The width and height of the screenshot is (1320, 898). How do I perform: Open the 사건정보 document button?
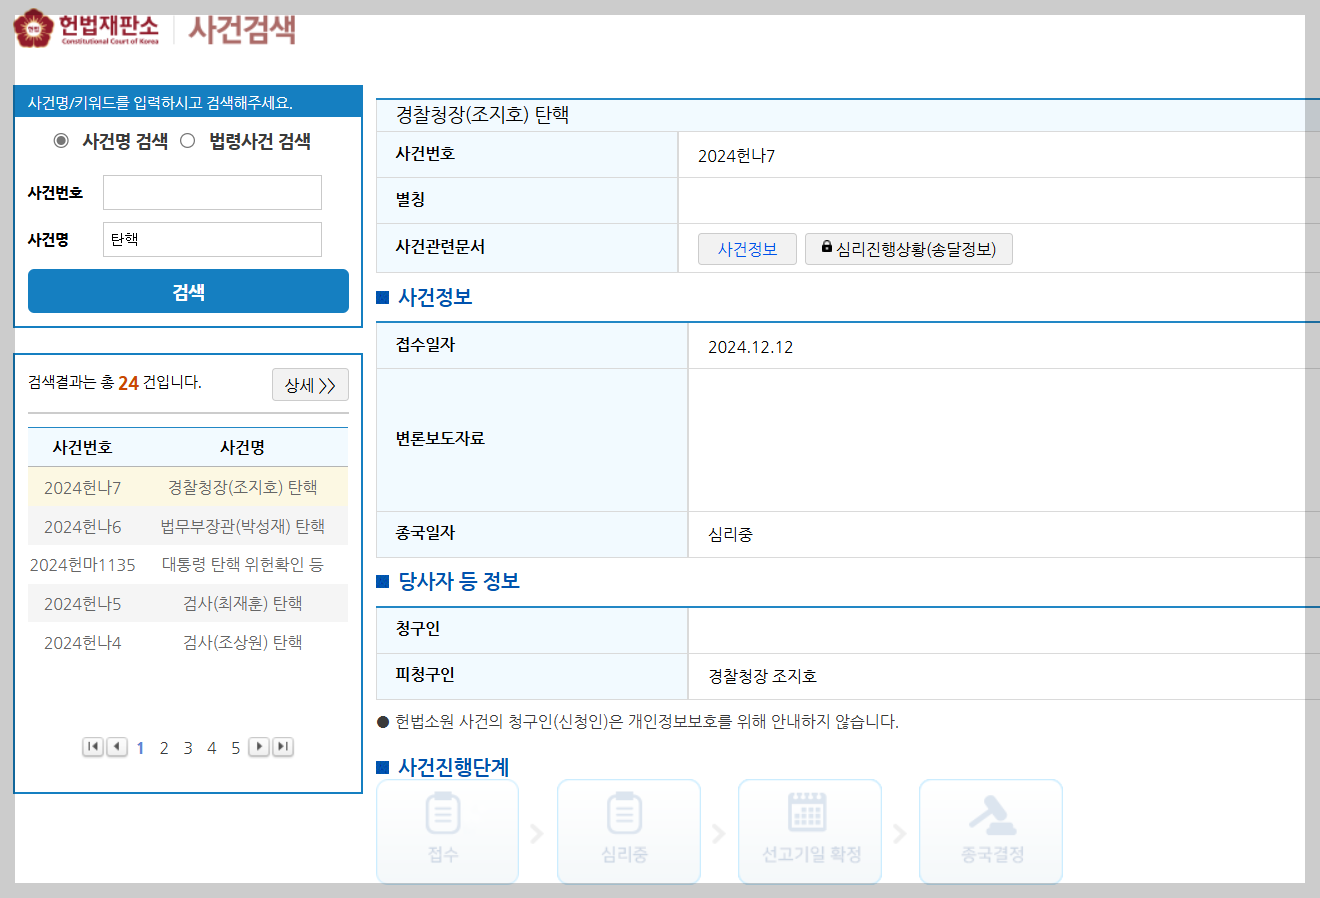[747, 248]
